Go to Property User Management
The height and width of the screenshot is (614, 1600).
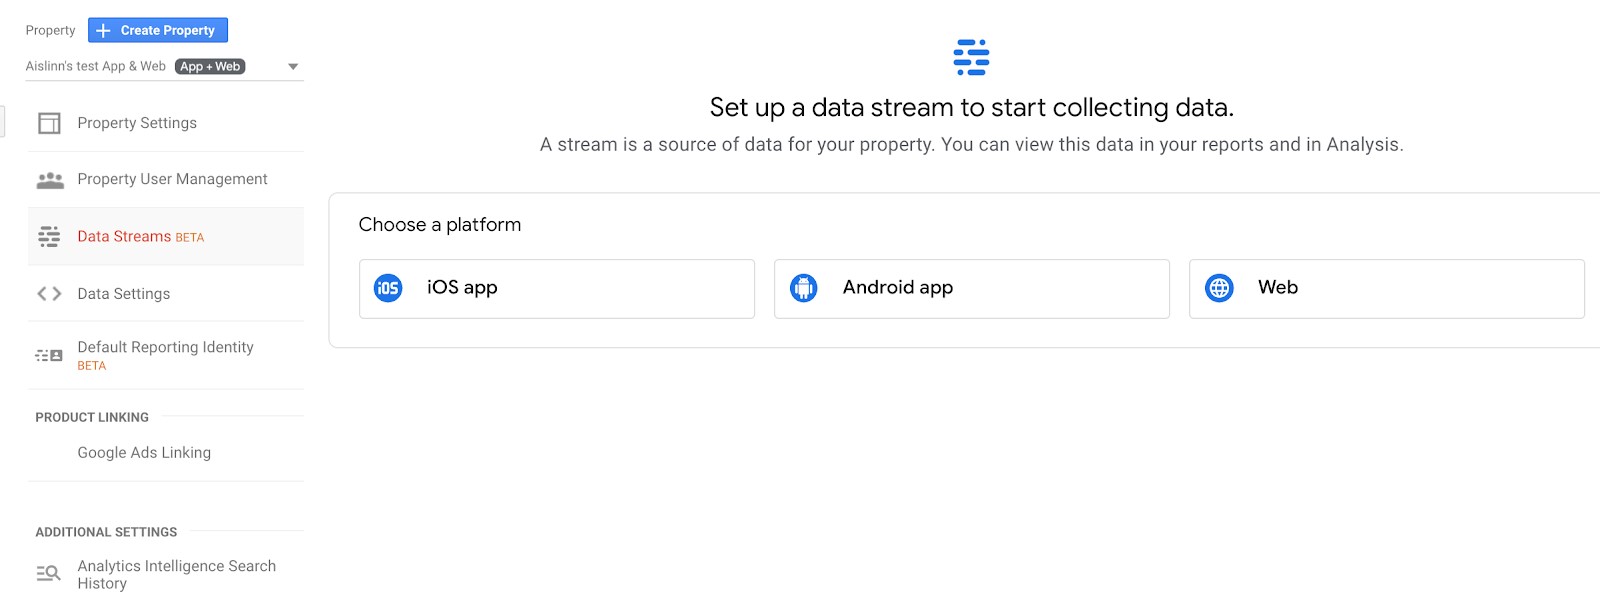pos(172,179)
